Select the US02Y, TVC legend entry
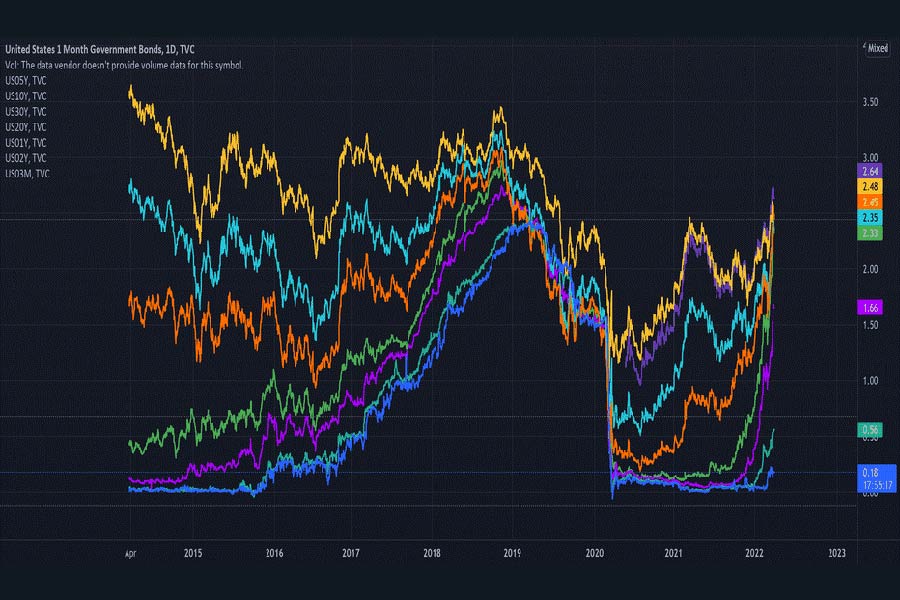The height and width of the screenshot is (600, 900). tap(26, 158)
